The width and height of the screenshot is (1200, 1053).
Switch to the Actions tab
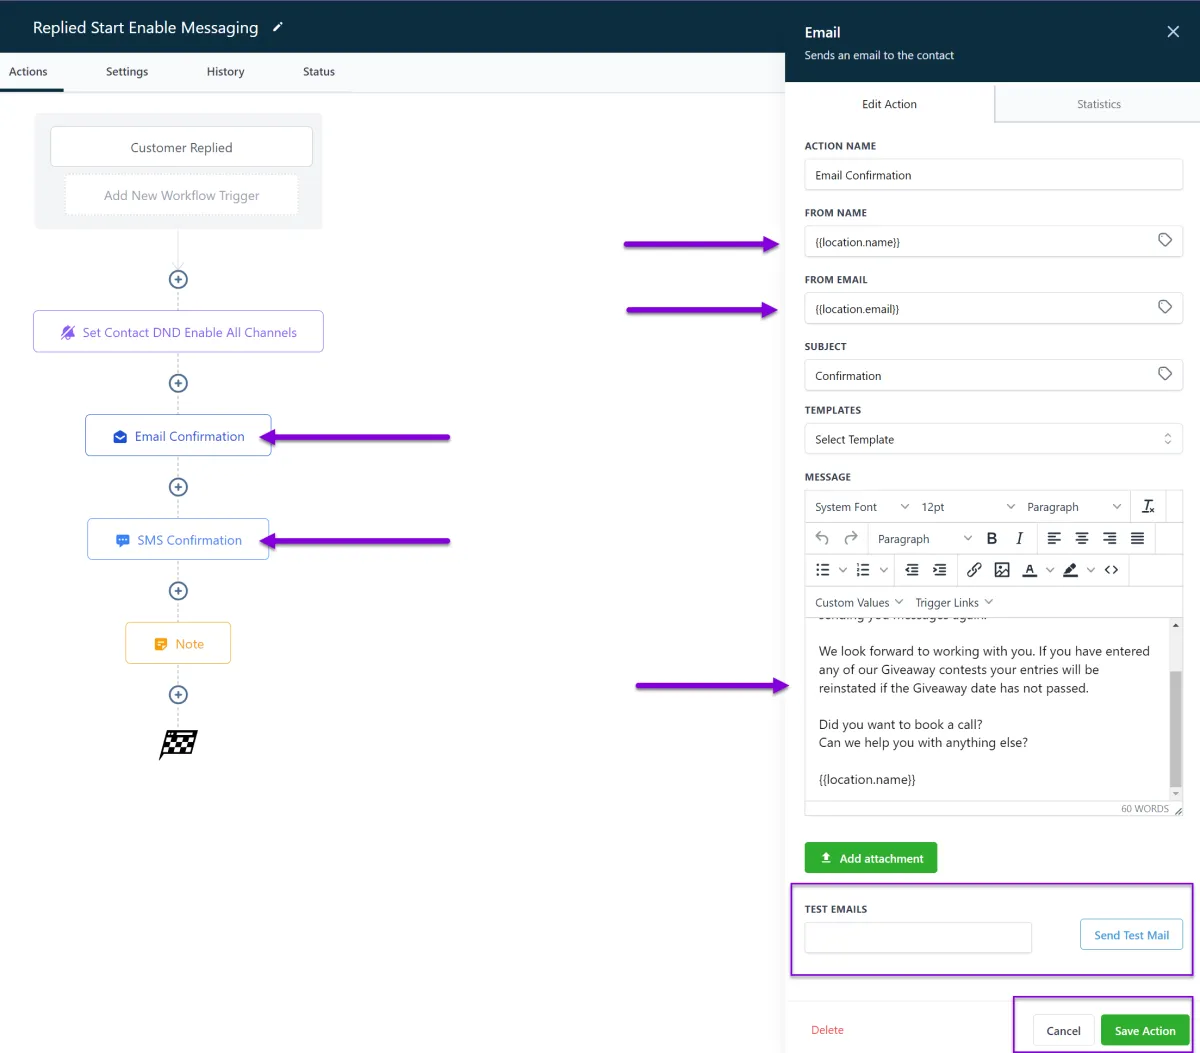tap(28, 72)
